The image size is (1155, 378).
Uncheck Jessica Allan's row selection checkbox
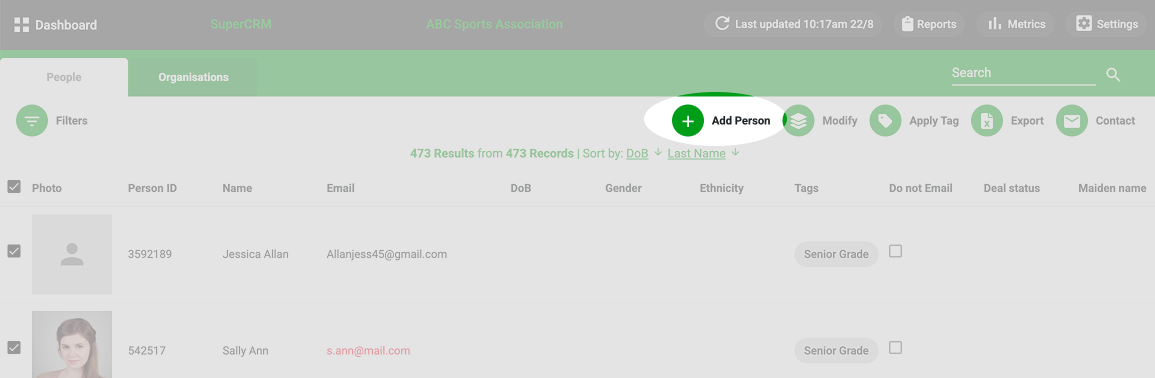click(x=14, y=251)
